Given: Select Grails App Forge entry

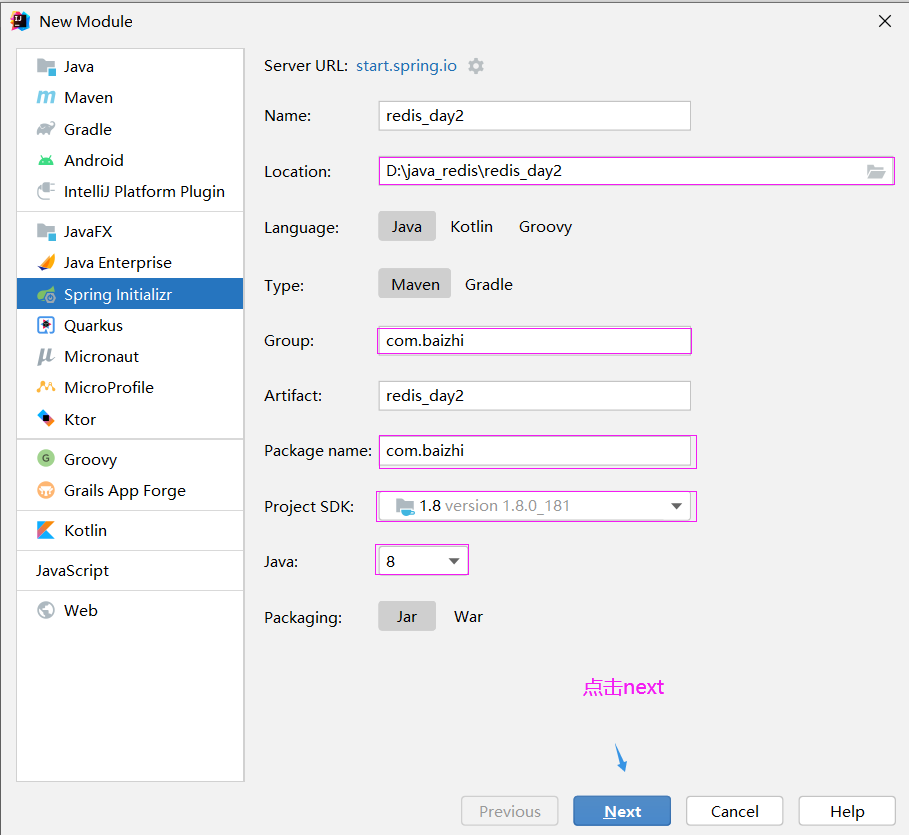Looking at the screenshot, I should pos(130,491).
